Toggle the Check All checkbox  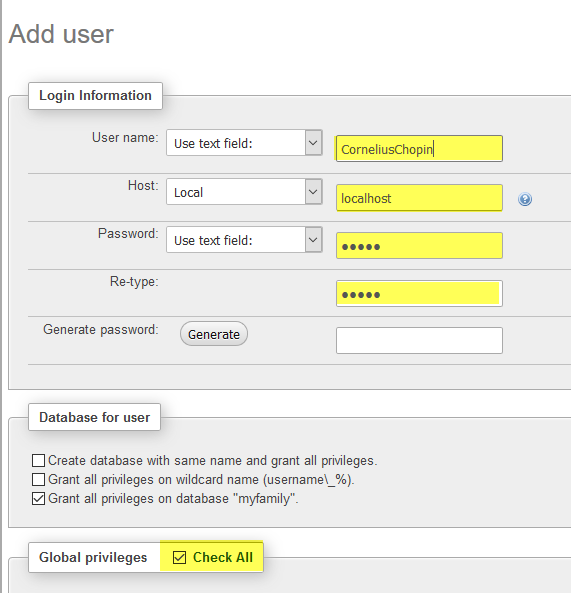[179, 557]
